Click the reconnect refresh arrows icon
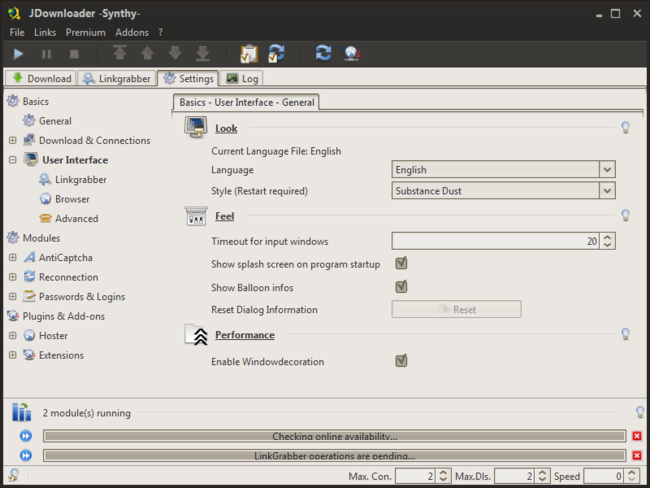This screenshot has width=650, height=488. point(323,53)
